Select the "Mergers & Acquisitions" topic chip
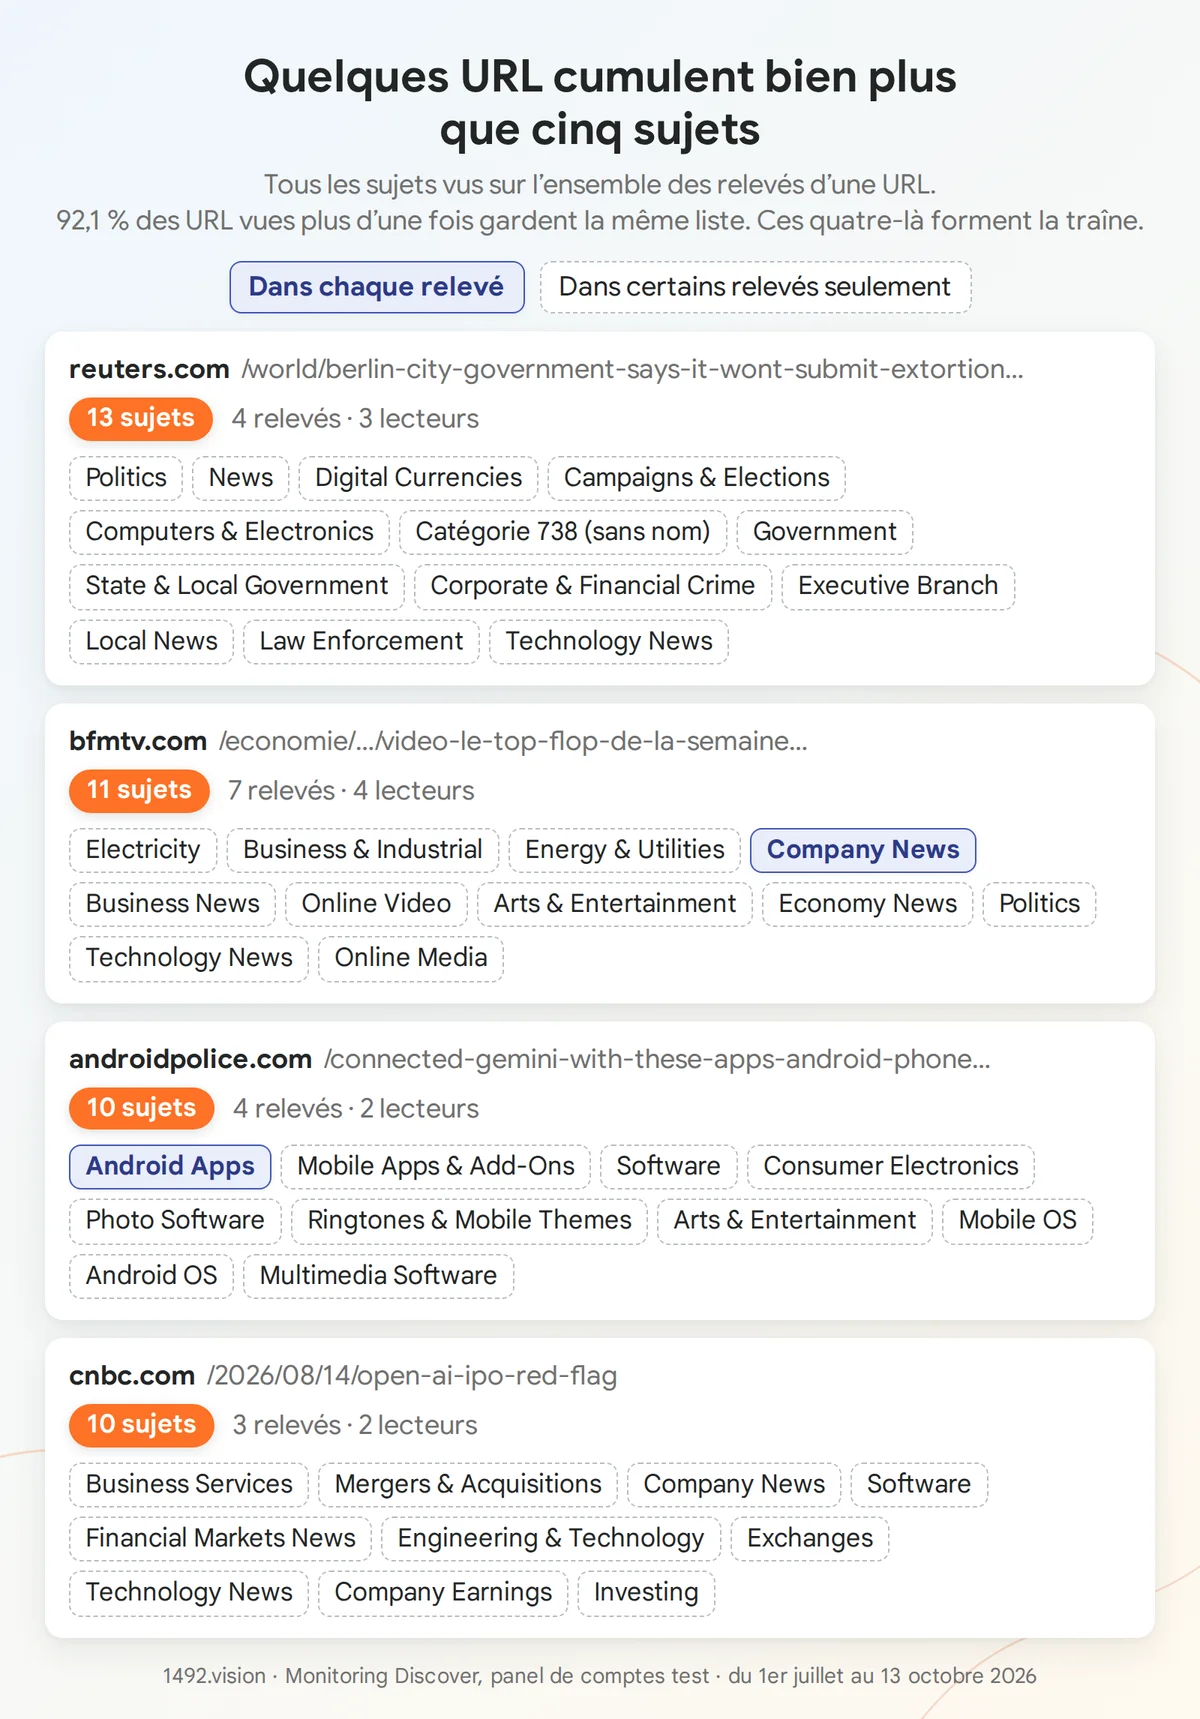Screen dimensions: 1200x1719 pos(468,1485)
